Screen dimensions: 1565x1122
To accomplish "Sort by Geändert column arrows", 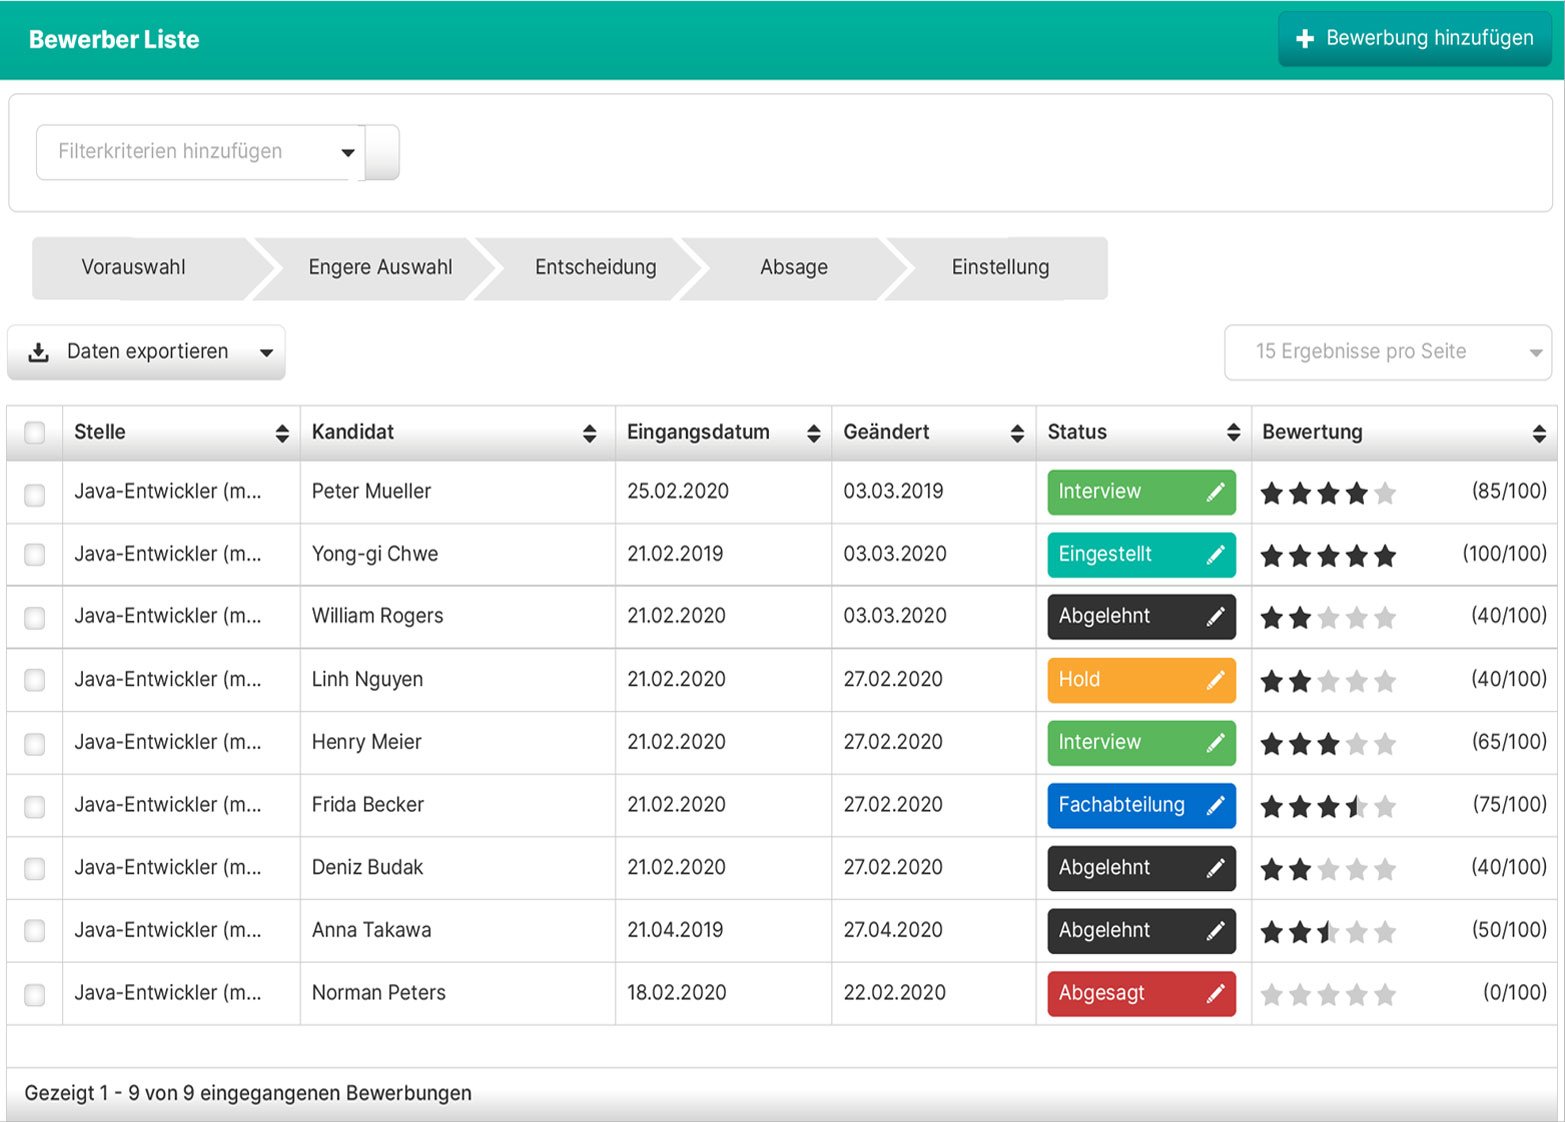I will [x=1017, y=433].
